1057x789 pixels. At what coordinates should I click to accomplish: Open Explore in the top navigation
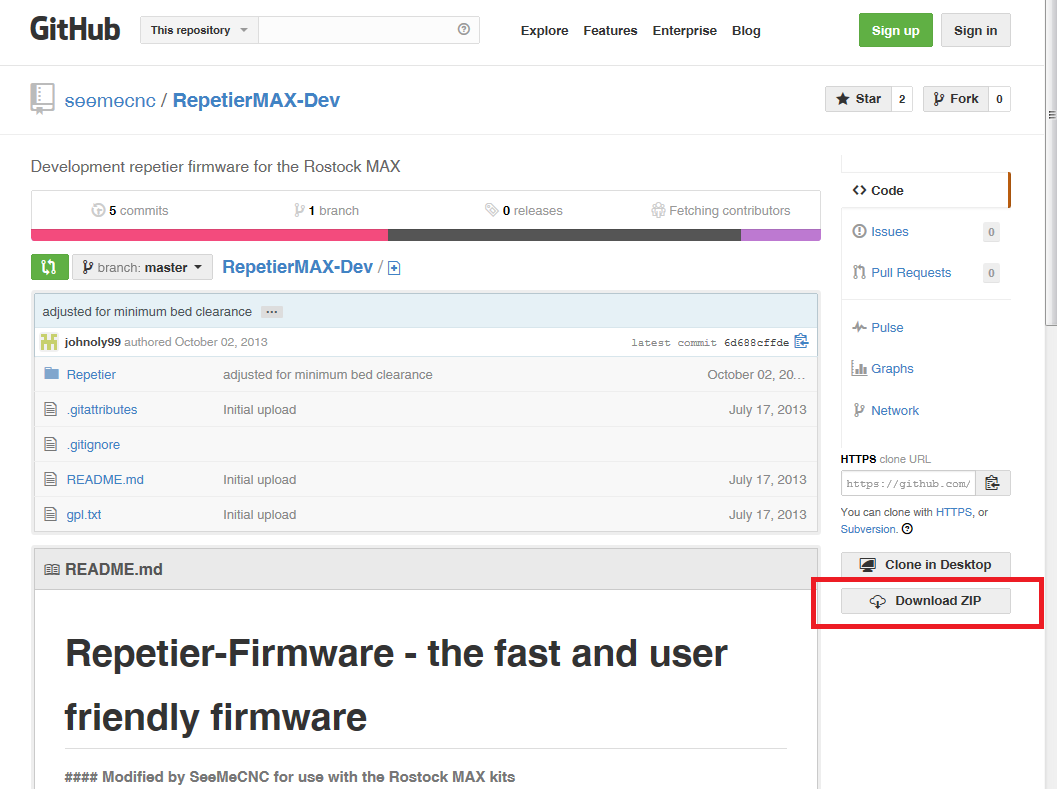click(544, 31)
